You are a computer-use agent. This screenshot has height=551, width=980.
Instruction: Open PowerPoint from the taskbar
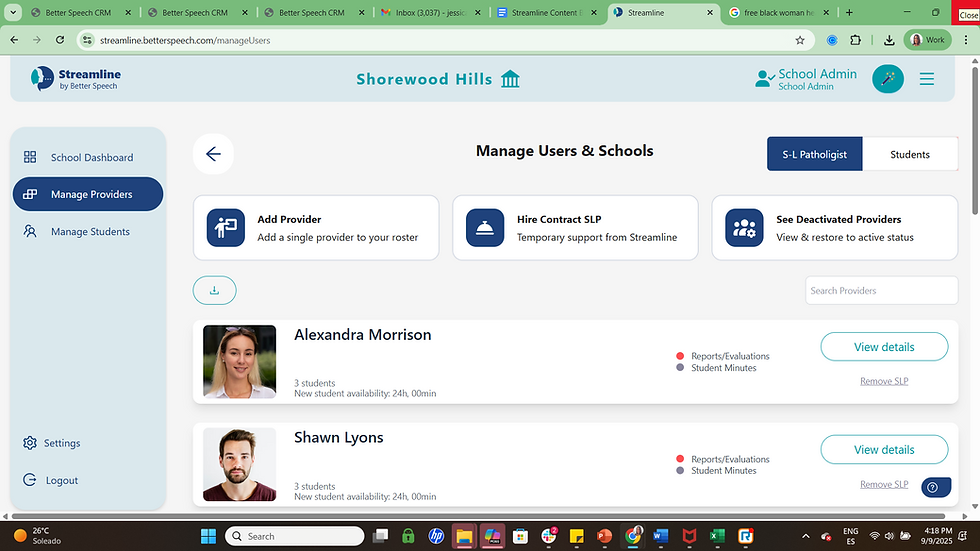pos(604,536)
